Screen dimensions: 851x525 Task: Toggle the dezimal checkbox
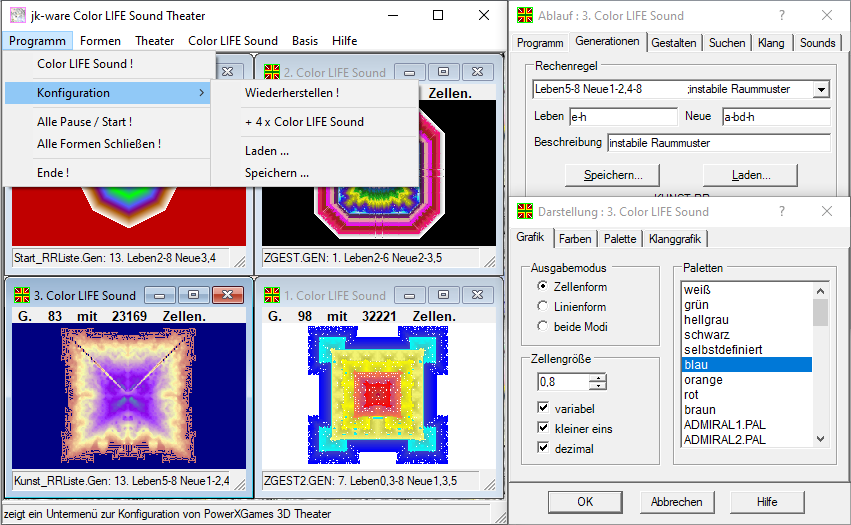[543, 447]
